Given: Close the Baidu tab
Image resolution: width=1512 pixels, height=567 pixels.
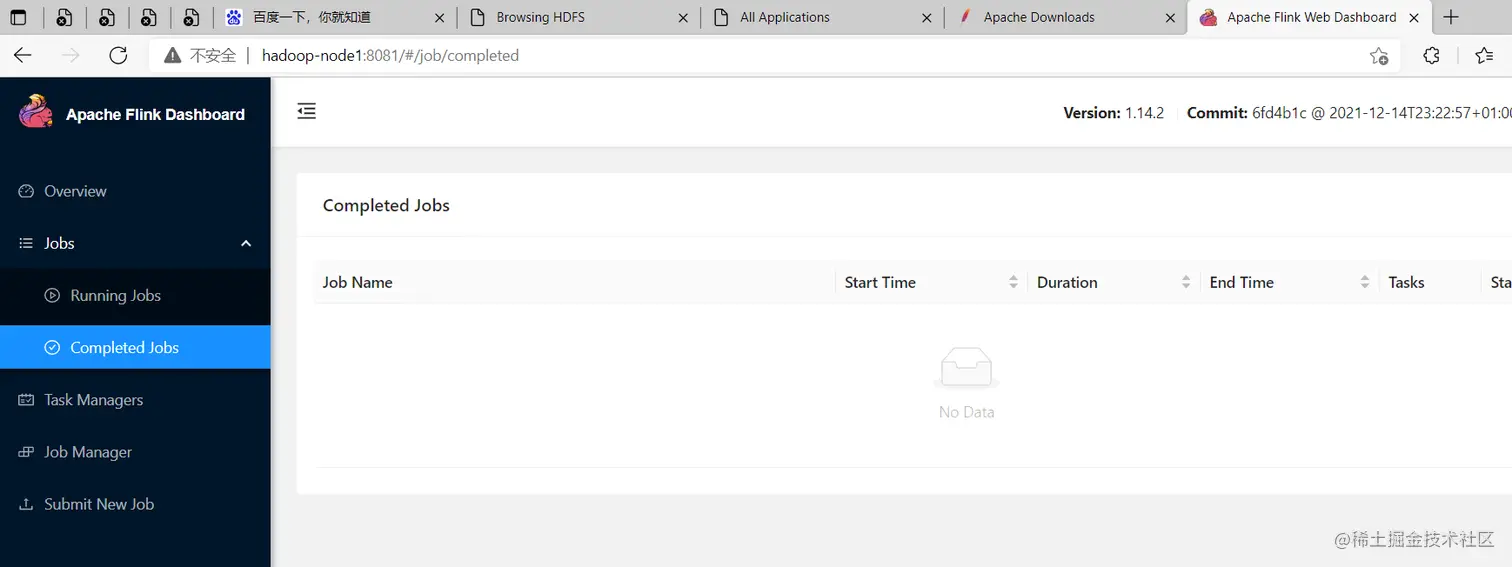Looking at the screenshot, I should pyautogui.click(x=439, y=17).
